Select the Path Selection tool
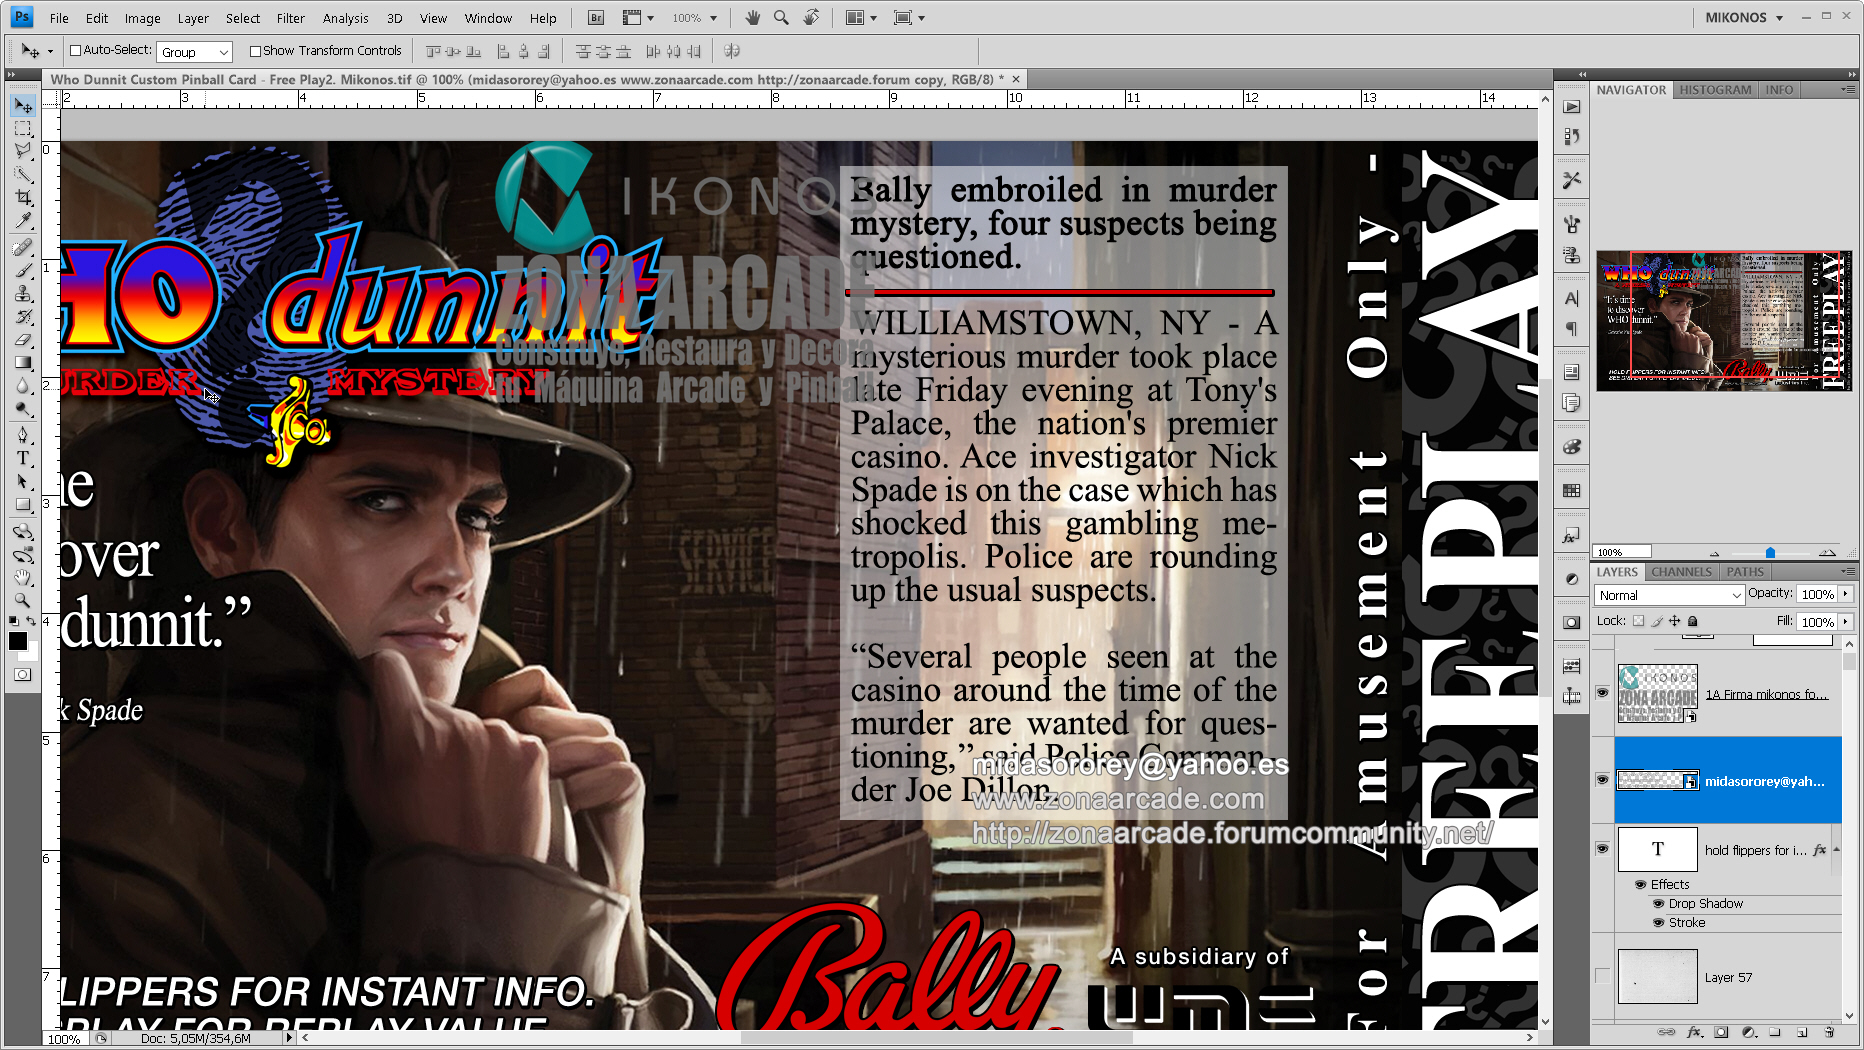The height and width of the screenshot is (1050, 1864). [x=23, y=481]
